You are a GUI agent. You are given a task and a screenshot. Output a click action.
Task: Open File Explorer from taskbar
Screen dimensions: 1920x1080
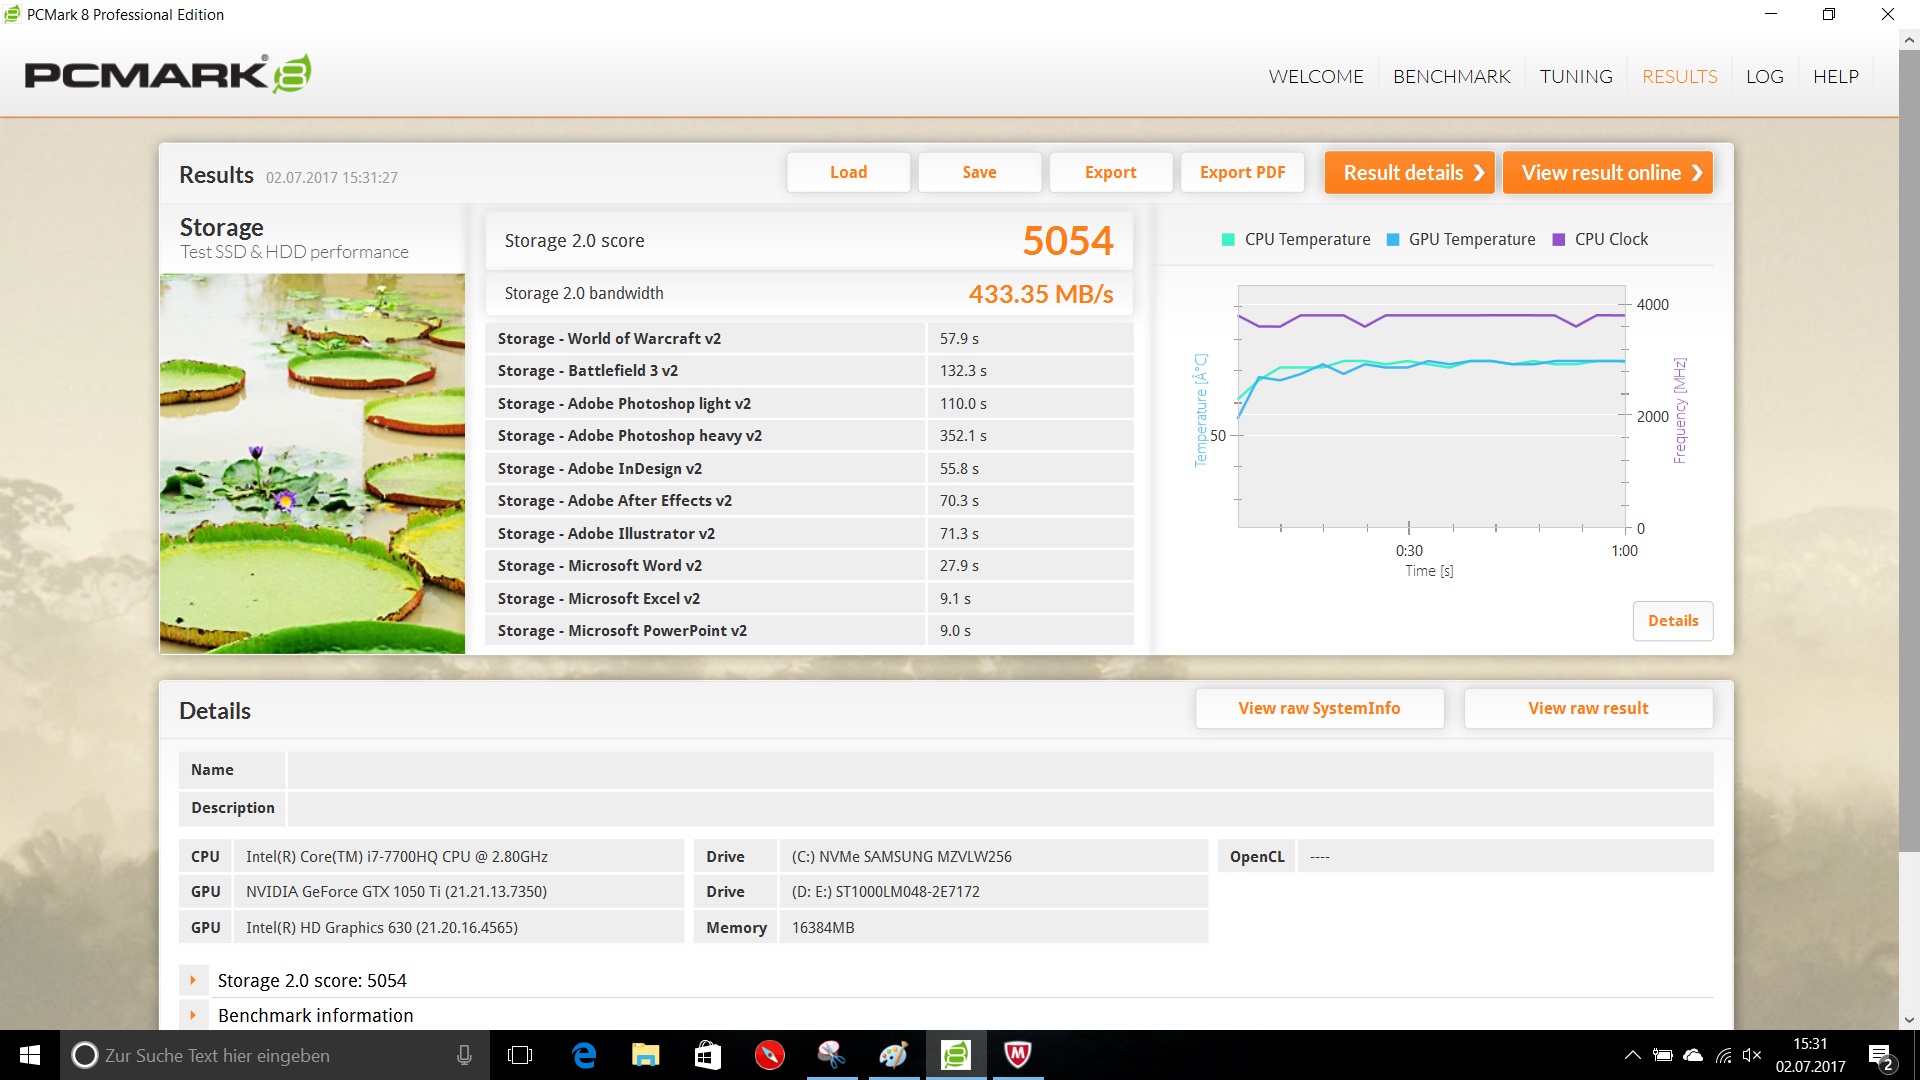pyautogui.click(x=646, y=1055)
